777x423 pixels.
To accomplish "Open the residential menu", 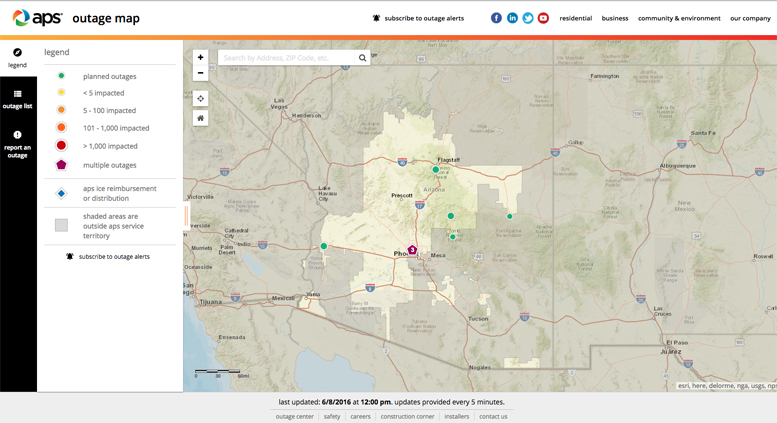I will tap(575, 18).
